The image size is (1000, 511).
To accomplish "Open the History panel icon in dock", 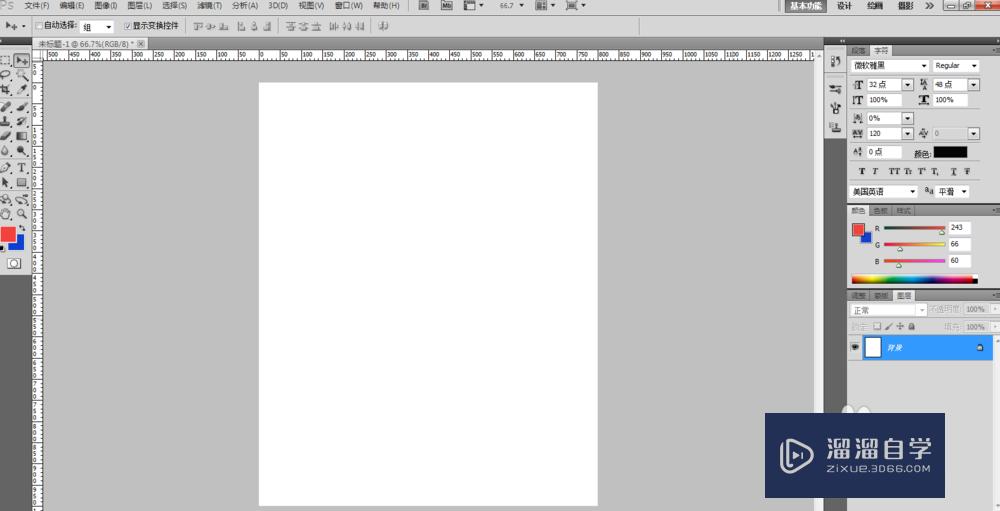I will pyautogui.click(x=835, y=61).
